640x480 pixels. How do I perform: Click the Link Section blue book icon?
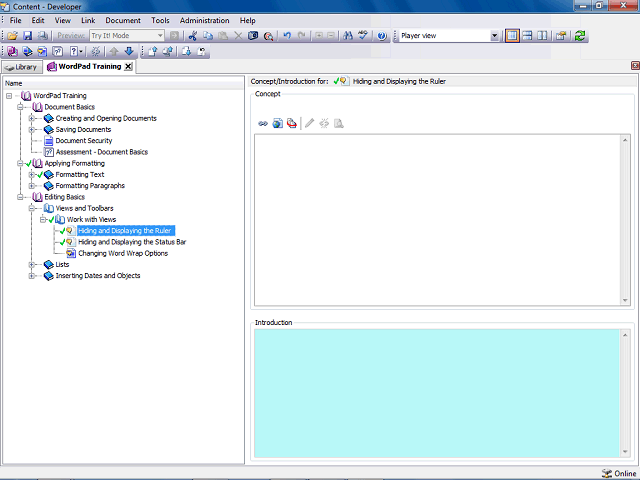[x=27, y=51]
